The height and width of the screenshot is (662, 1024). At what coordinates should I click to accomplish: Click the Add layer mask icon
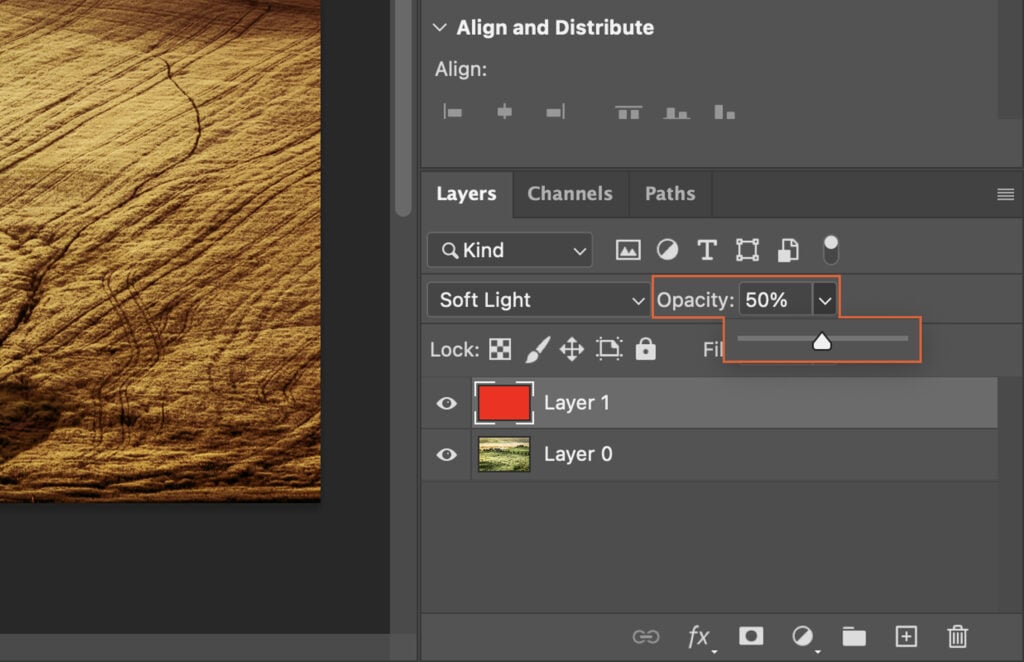751,636
